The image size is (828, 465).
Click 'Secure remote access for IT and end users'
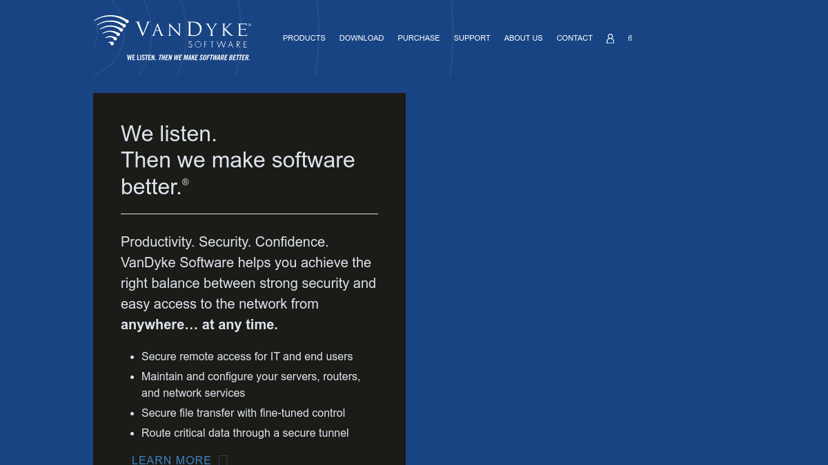[247, 356]
